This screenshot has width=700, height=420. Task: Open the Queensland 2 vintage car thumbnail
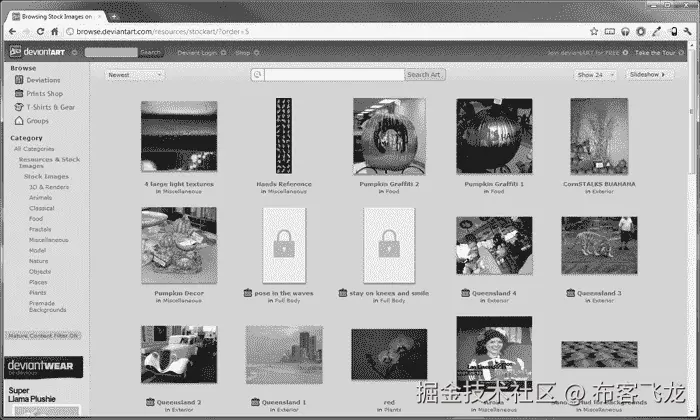(x=179, y=354)
